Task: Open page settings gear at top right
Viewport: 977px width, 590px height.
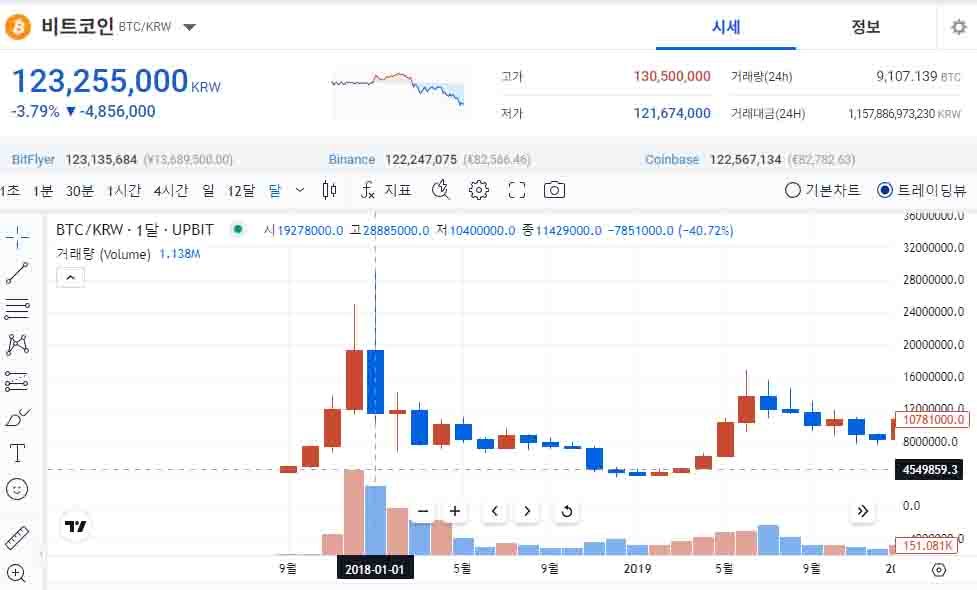Action: (958, 27)
